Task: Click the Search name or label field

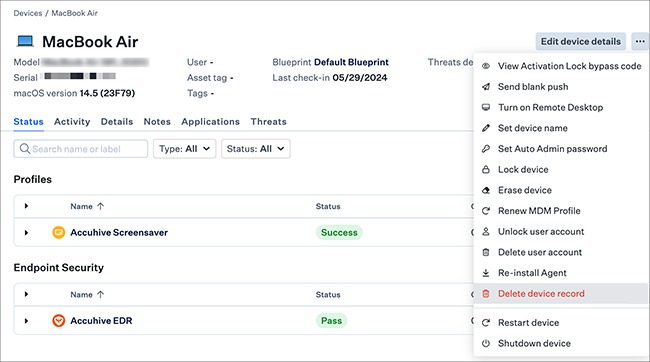Action: [80, 149]
